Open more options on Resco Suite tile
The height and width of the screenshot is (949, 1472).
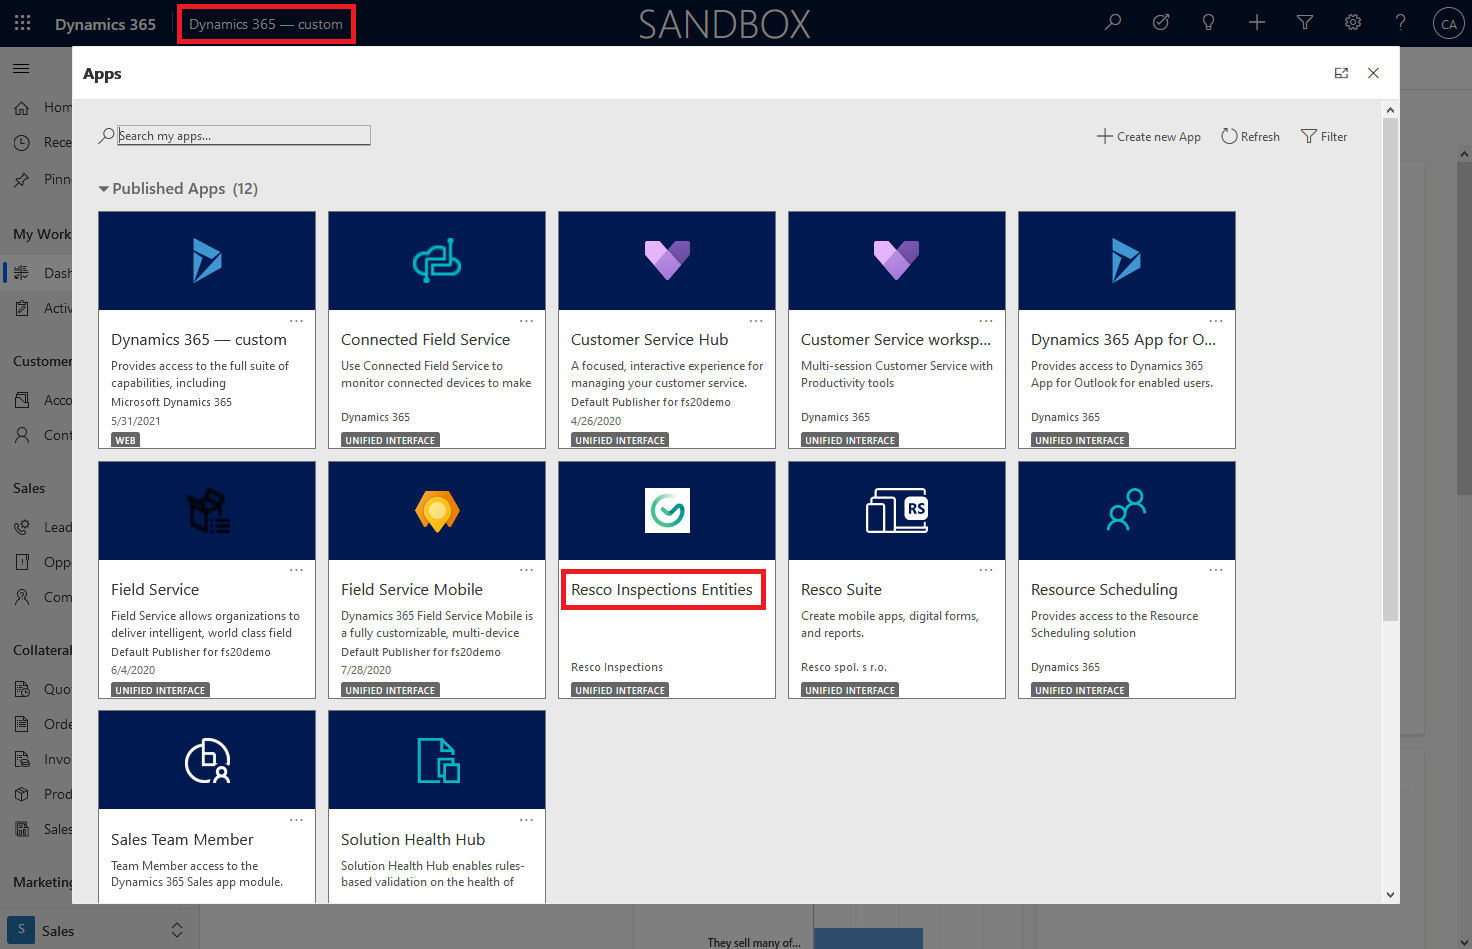pos(986,570)
